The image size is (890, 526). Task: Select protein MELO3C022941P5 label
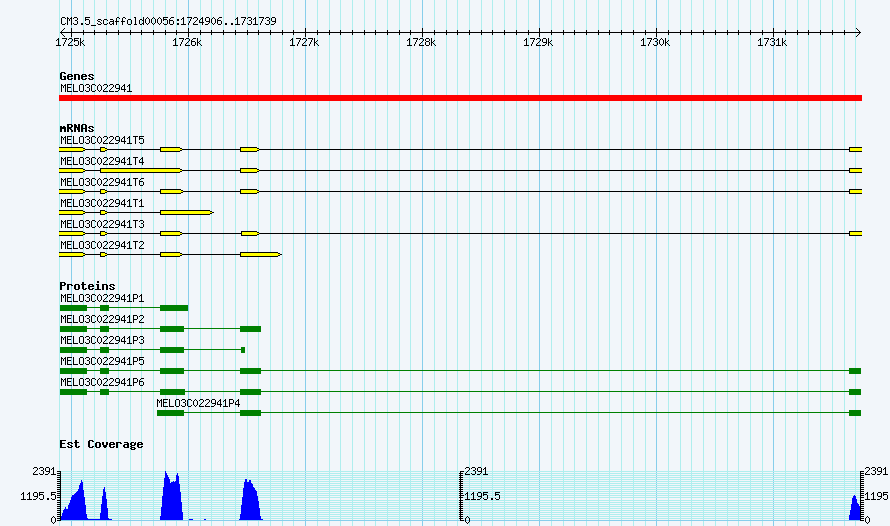[102, 361]
